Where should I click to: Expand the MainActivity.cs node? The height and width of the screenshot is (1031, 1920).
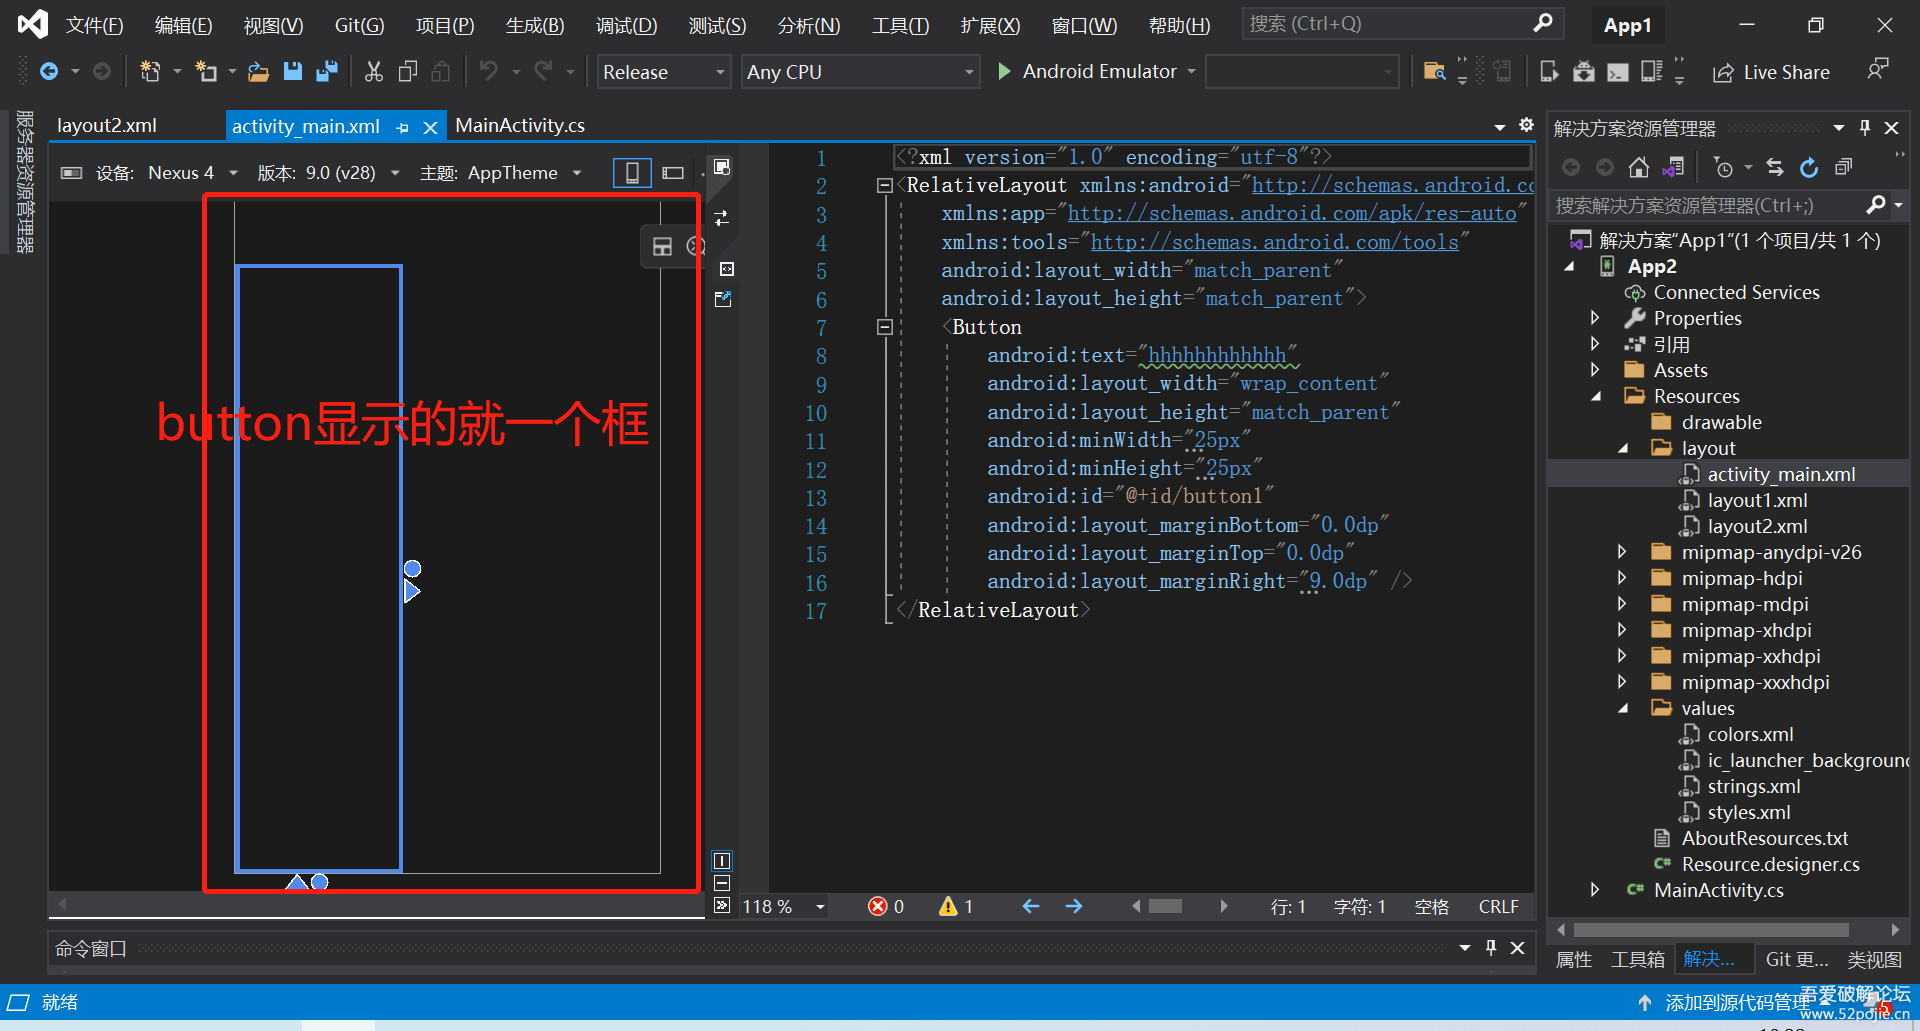click(1595, 890)
